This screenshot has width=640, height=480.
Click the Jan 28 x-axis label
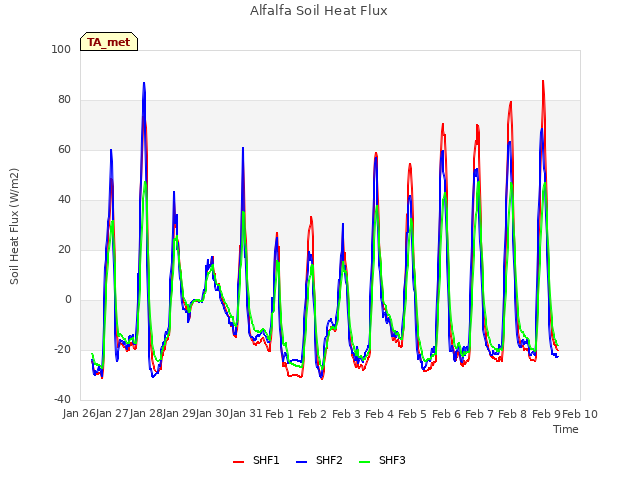point(146,413)
